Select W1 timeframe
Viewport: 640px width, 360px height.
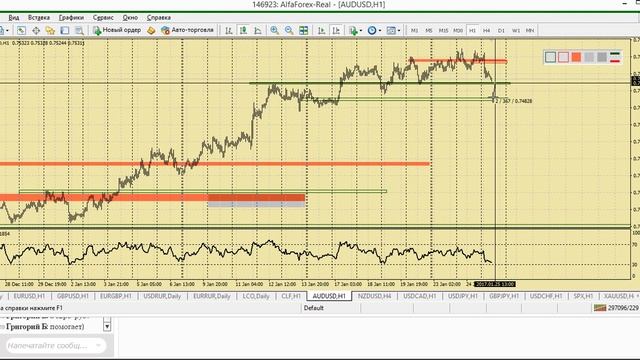516,31
